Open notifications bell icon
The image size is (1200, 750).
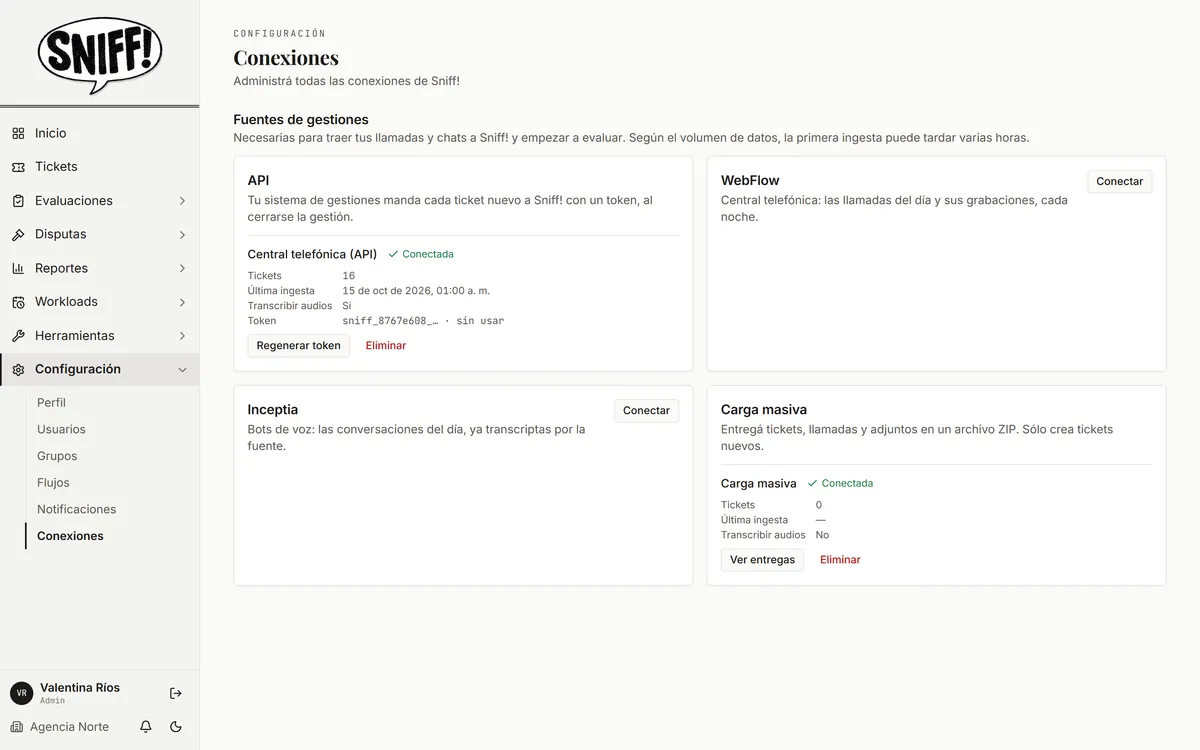(x=146, y=727)
